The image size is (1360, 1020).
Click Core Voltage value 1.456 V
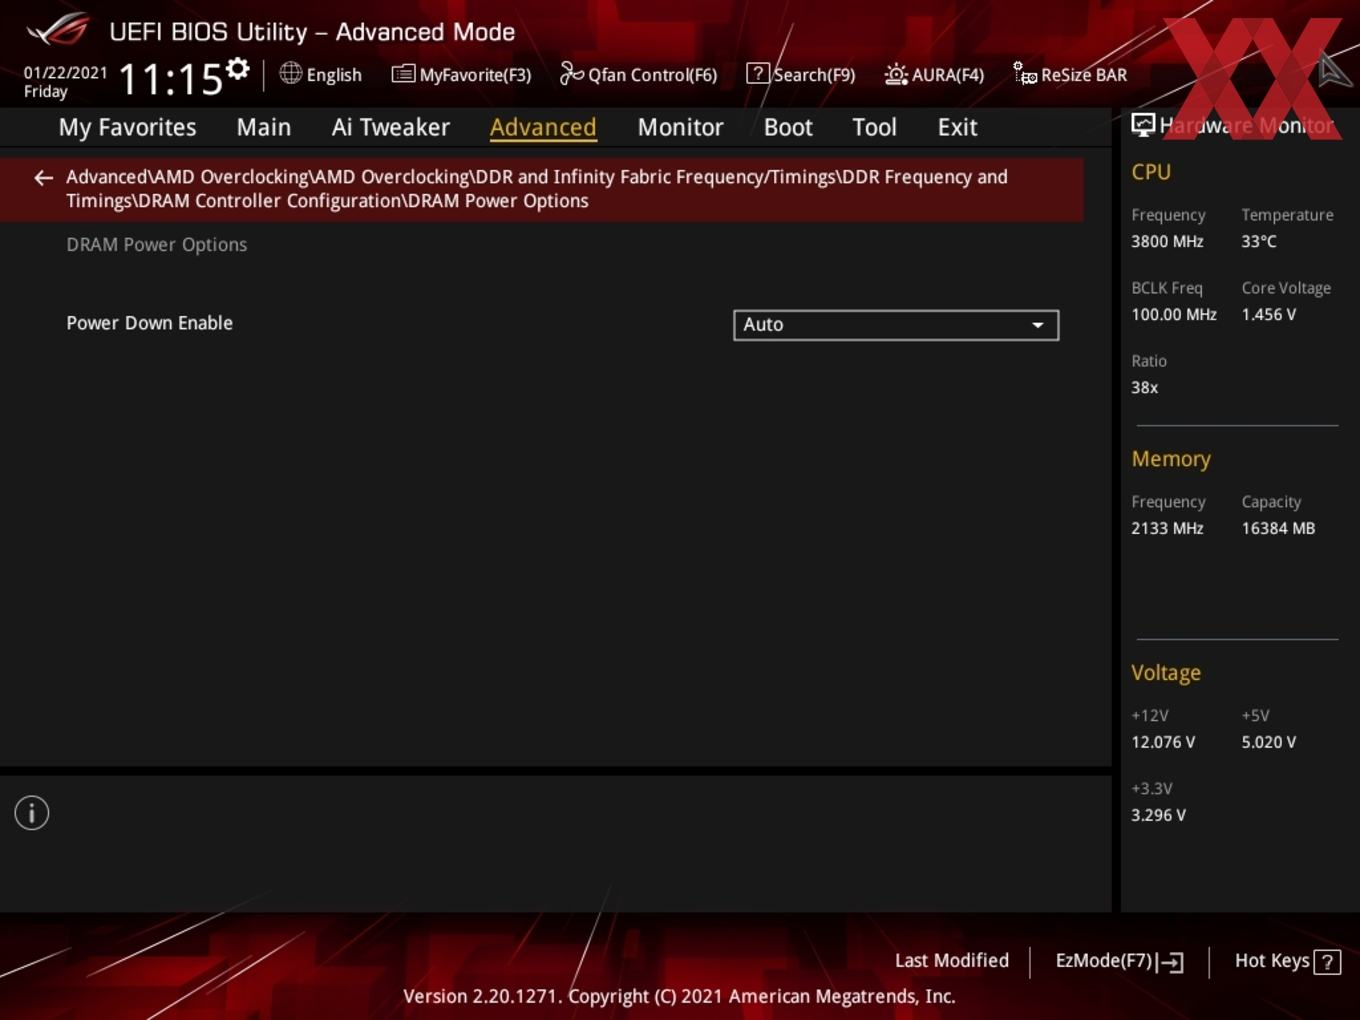coord(1269,314)
